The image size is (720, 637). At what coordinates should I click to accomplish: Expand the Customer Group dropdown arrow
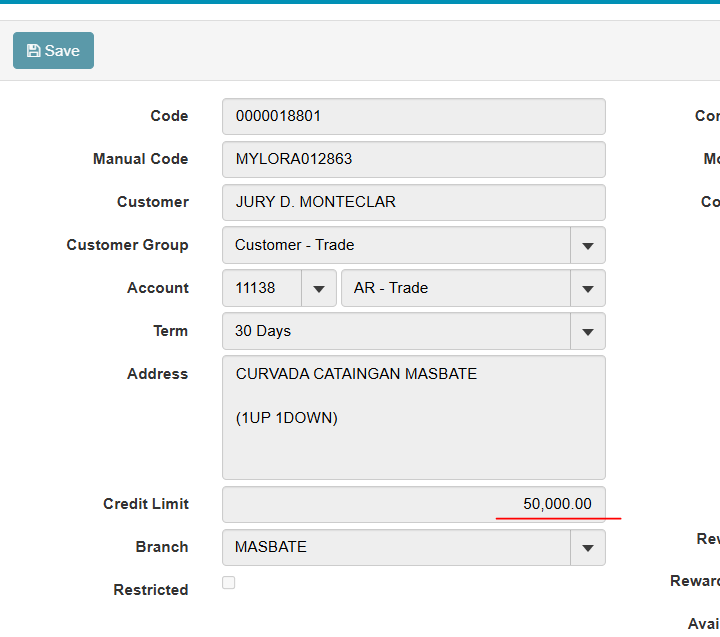pos(587,245)
